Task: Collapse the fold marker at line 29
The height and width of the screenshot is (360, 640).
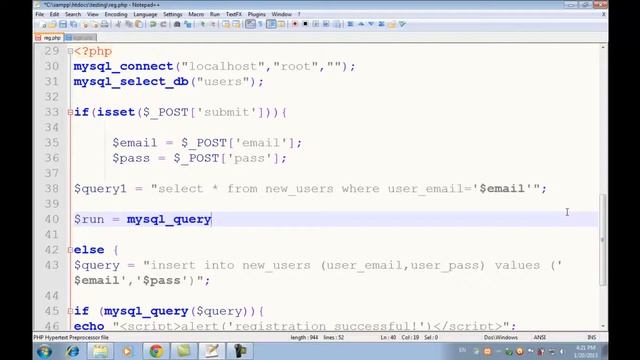Action: [70, 51]
